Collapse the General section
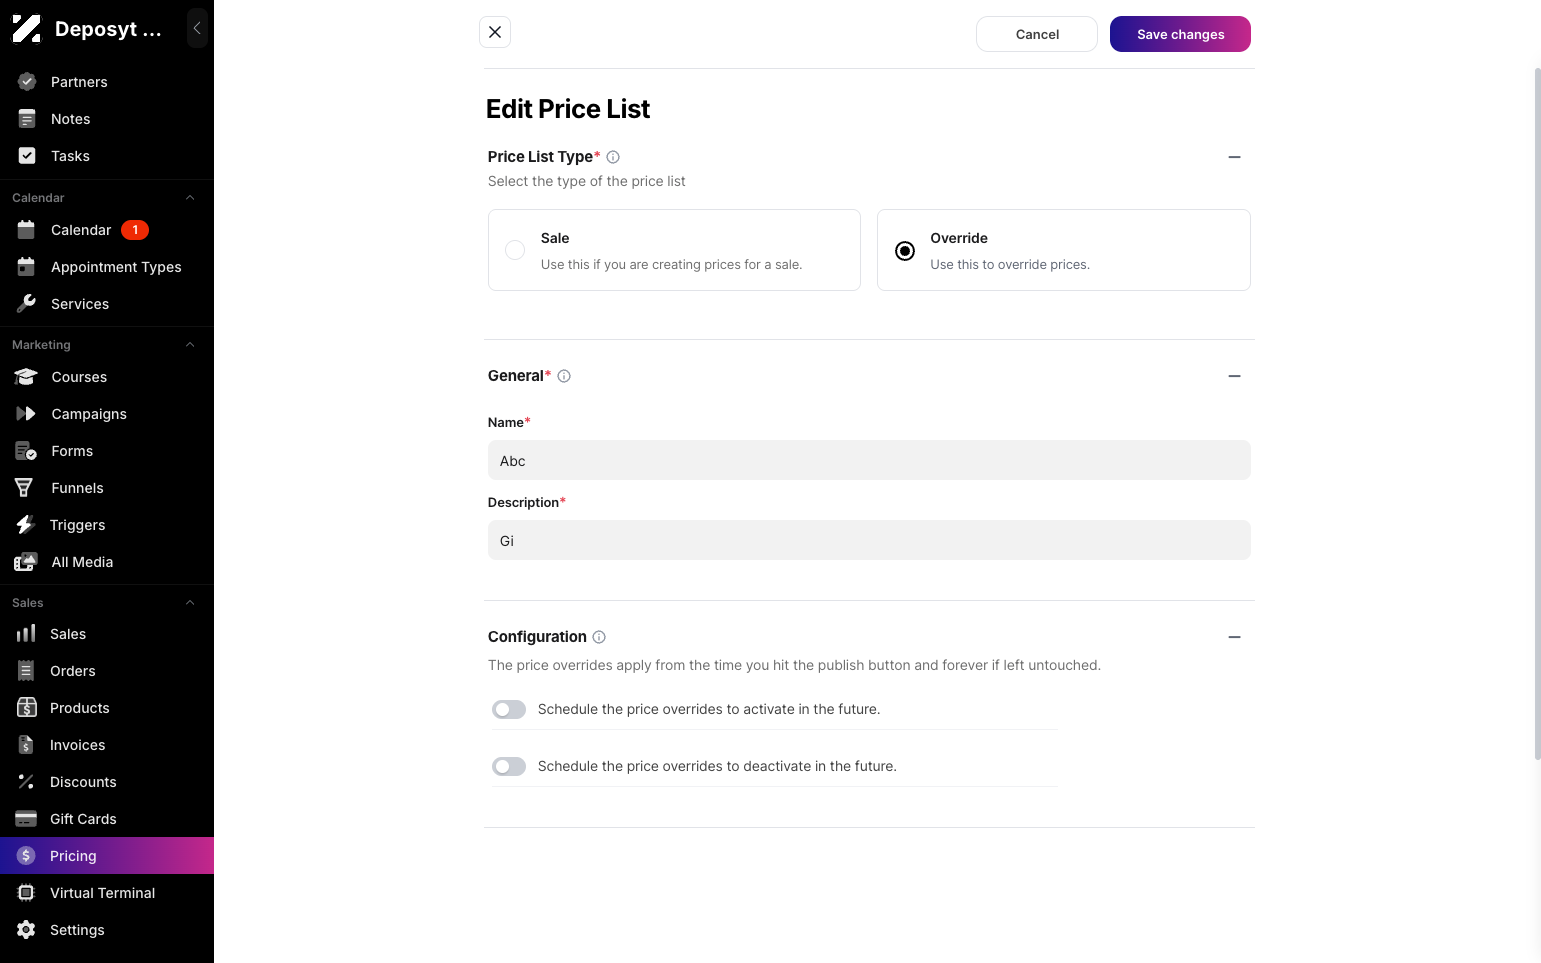 (x=1234, y=376)
